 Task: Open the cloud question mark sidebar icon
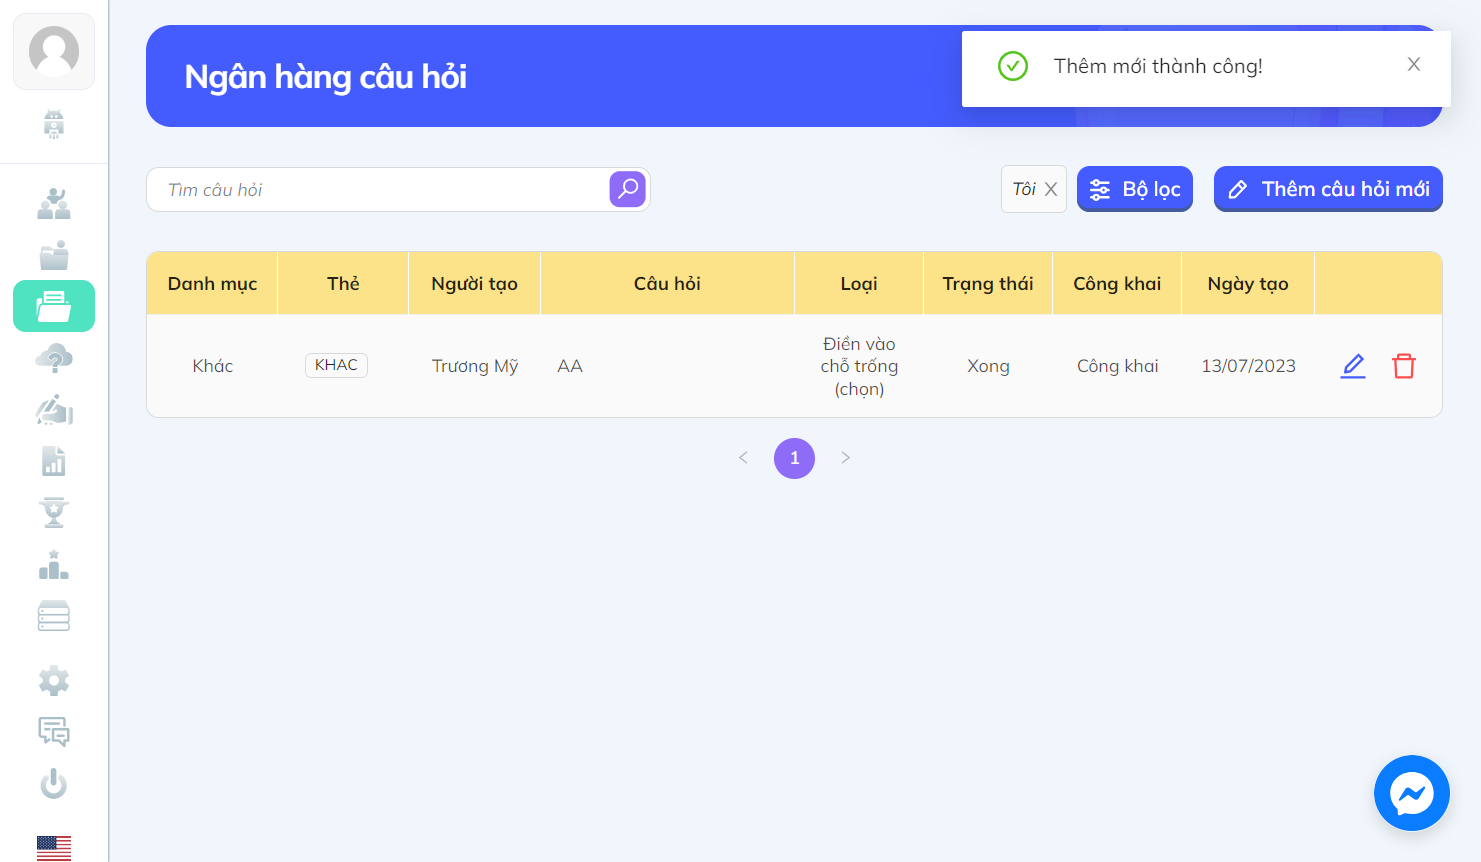click(x=54, y=358)
